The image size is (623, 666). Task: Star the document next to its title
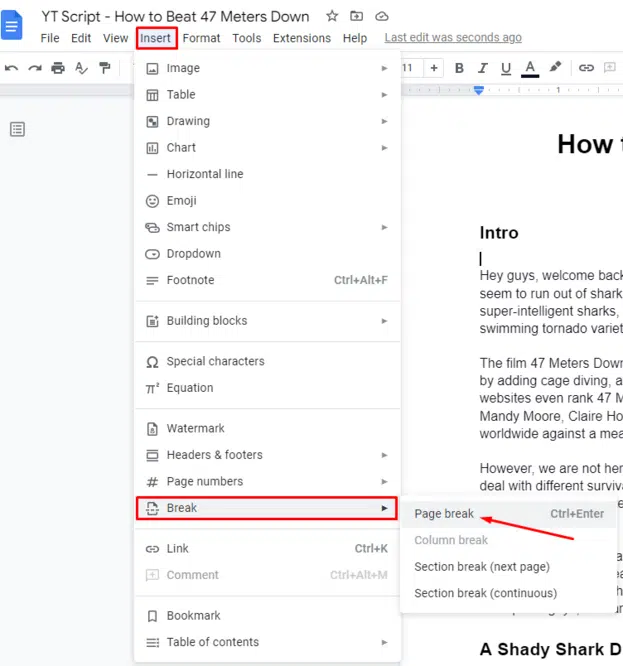pos(332,16)
